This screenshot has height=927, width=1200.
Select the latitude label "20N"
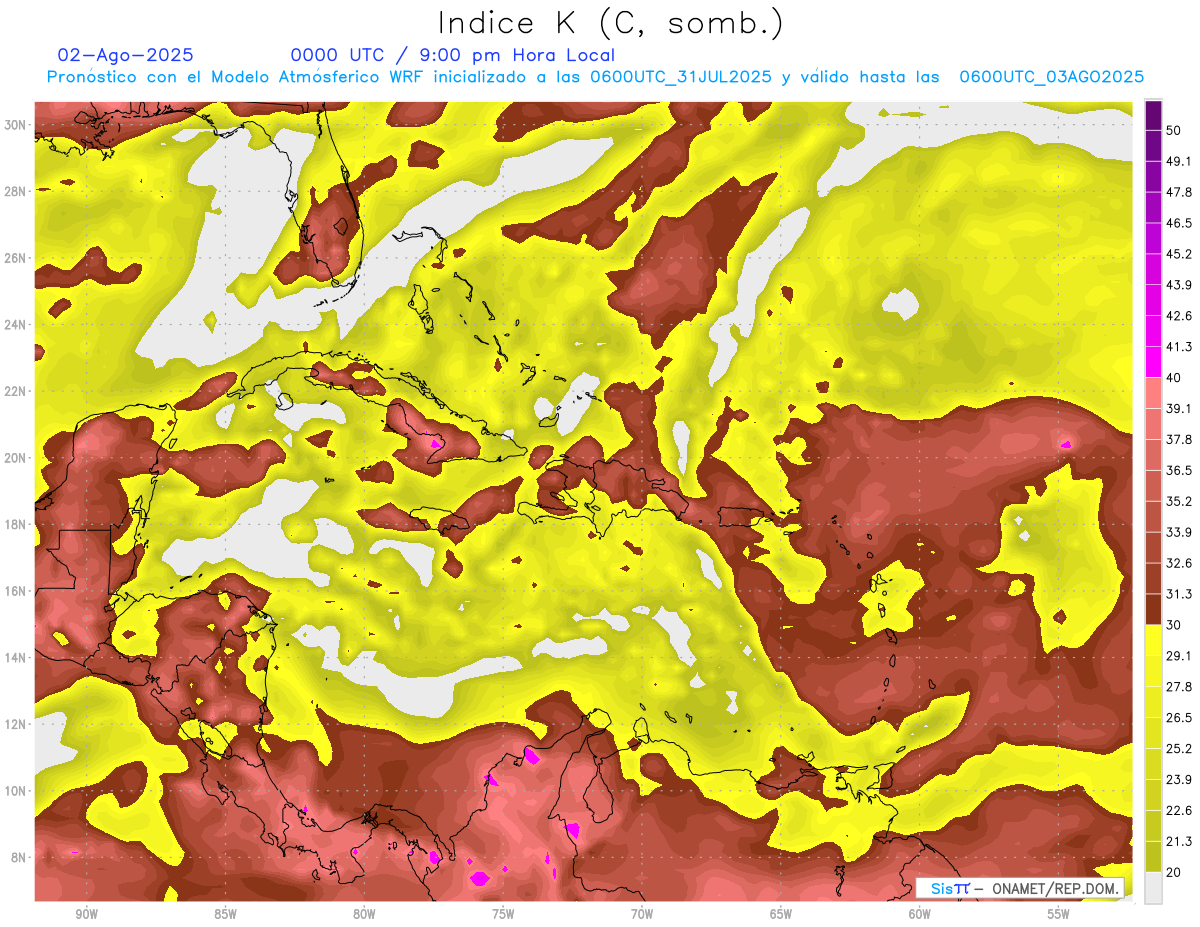point(17,458)
